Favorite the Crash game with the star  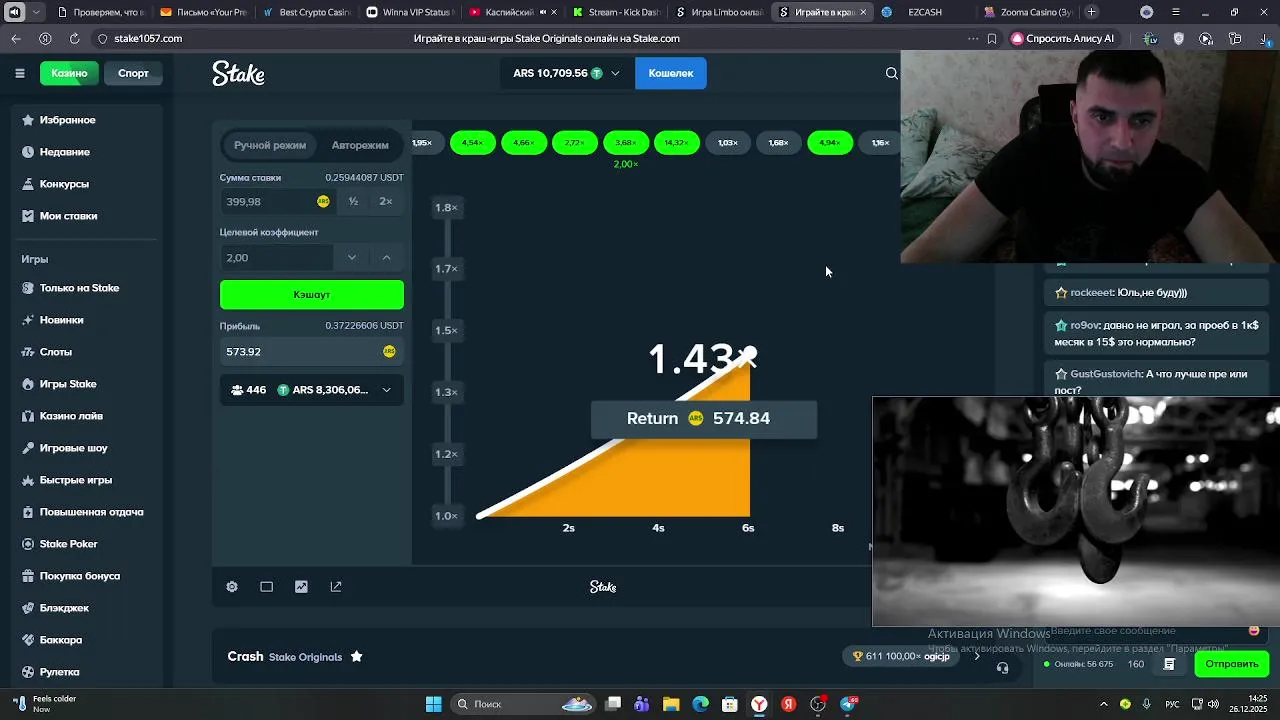point(356,657)
